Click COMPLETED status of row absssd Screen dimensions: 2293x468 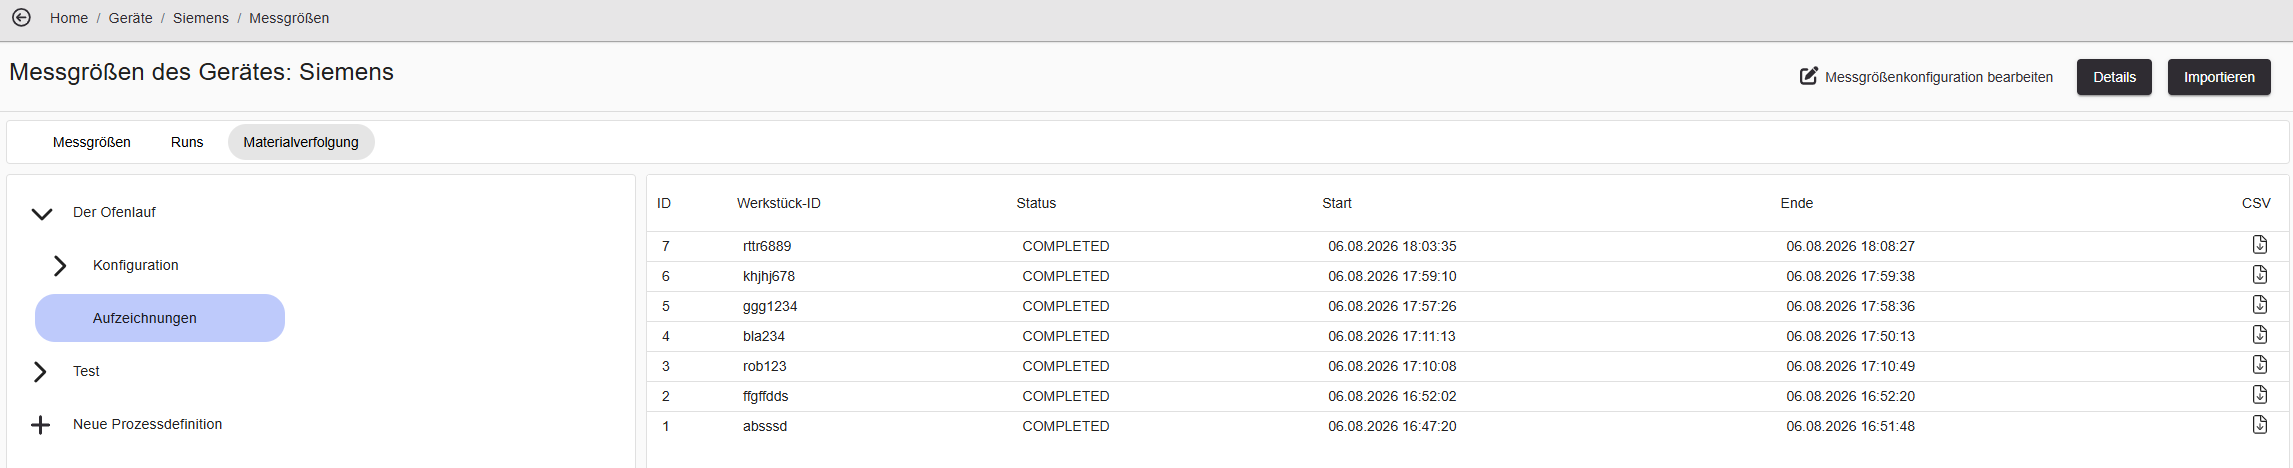(x=1066, y=426)
